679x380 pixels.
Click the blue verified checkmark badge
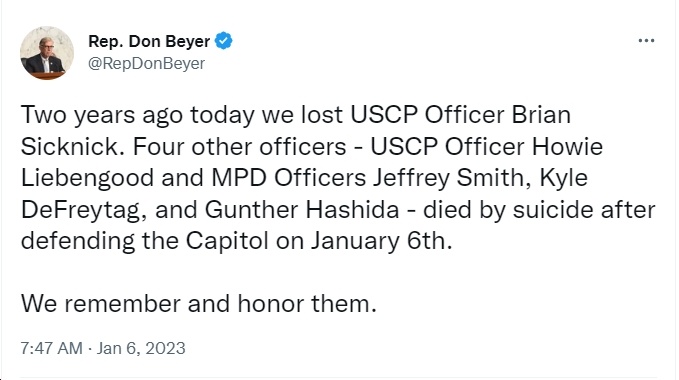223,41
